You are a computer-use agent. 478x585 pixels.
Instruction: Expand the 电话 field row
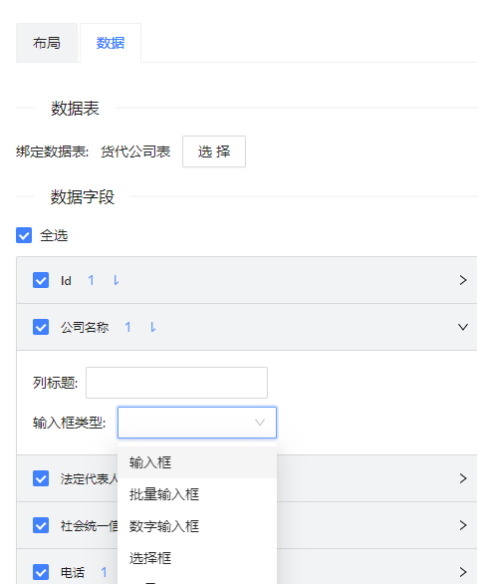463,572
